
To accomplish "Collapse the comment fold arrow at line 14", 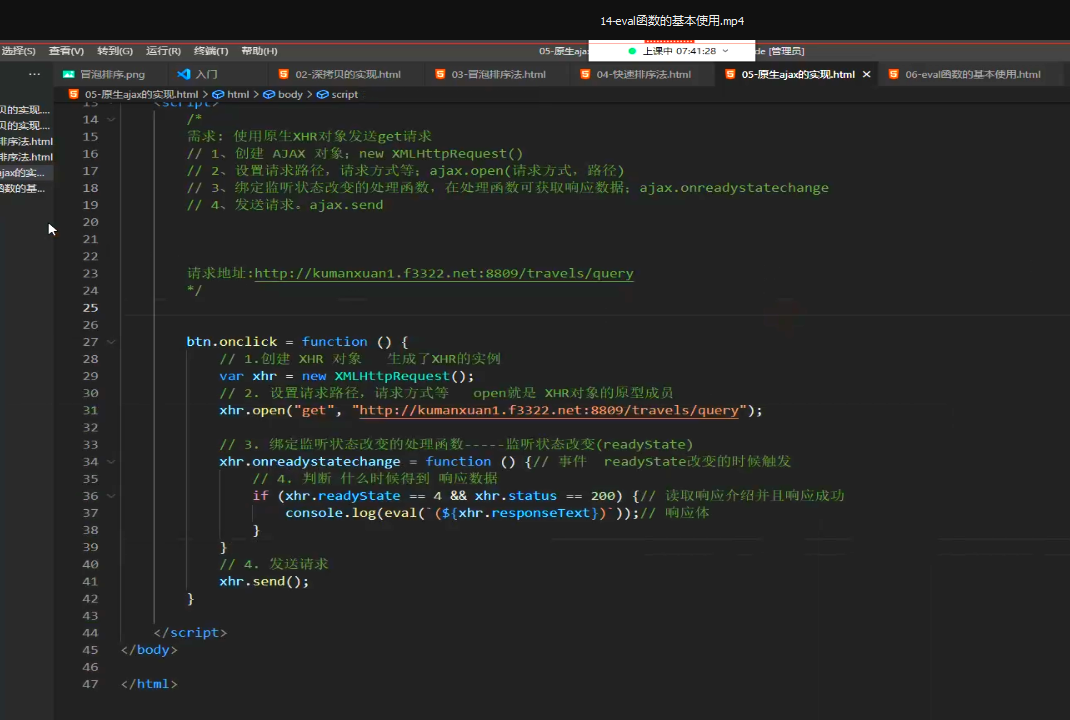I will [x=111, y=119].
